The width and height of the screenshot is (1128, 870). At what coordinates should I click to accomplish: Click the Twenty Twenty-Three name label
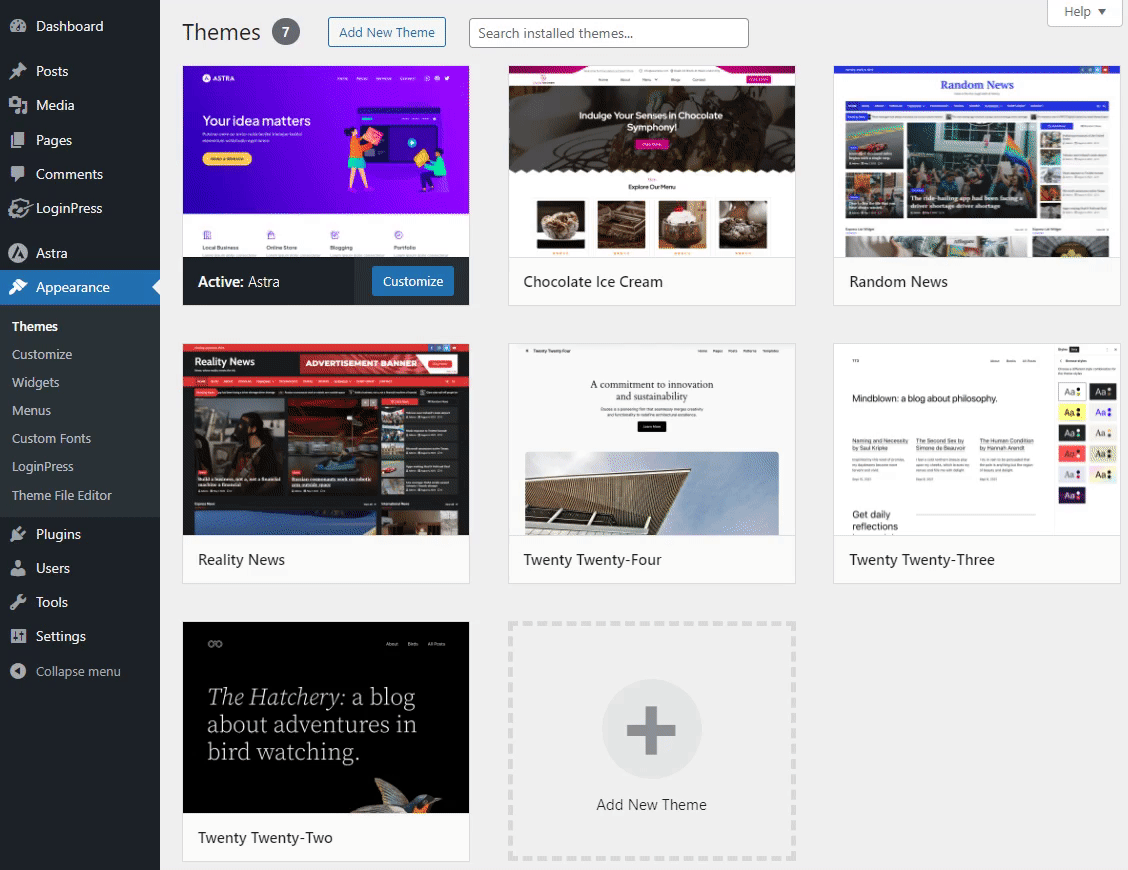pyautogui.click(x=922, y=560)
